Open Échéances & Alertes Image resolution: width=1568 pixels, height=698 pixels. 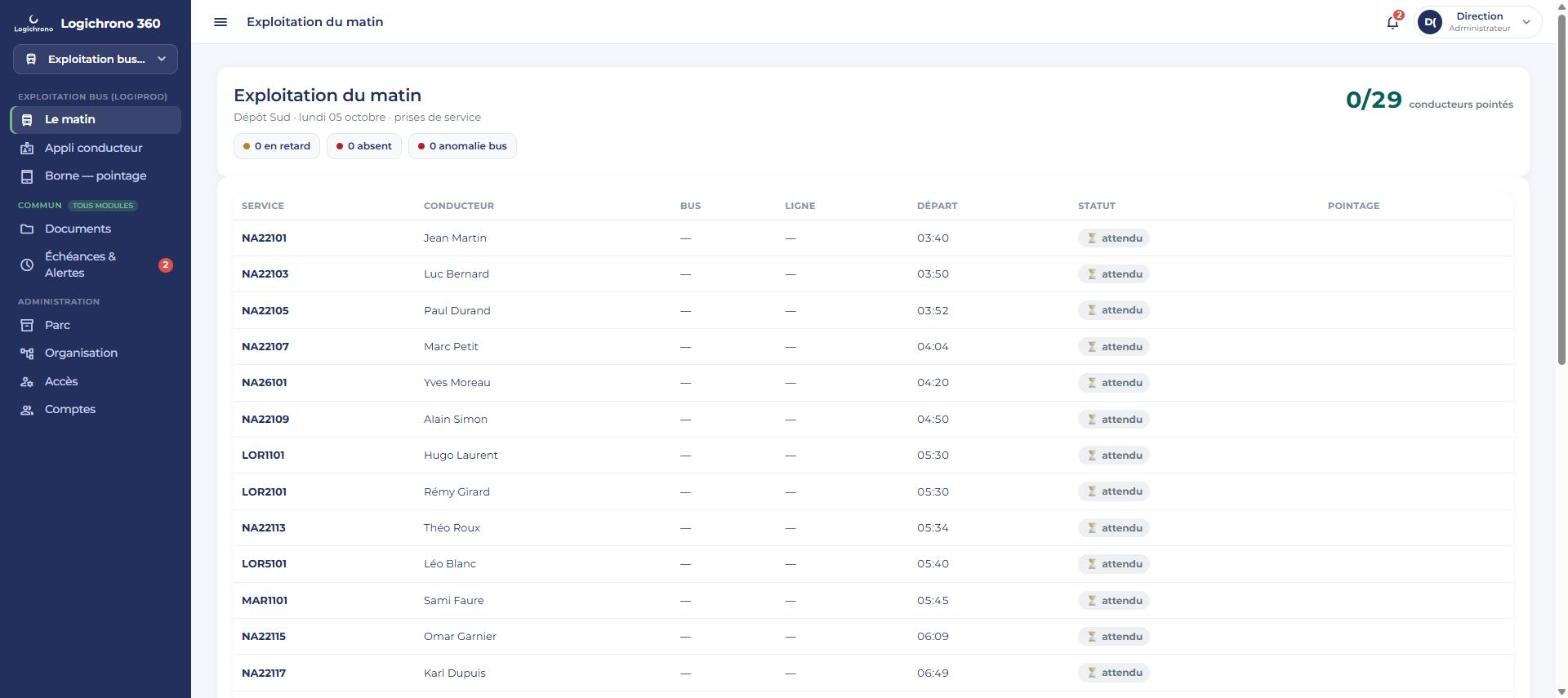click(x=96, y=265)
